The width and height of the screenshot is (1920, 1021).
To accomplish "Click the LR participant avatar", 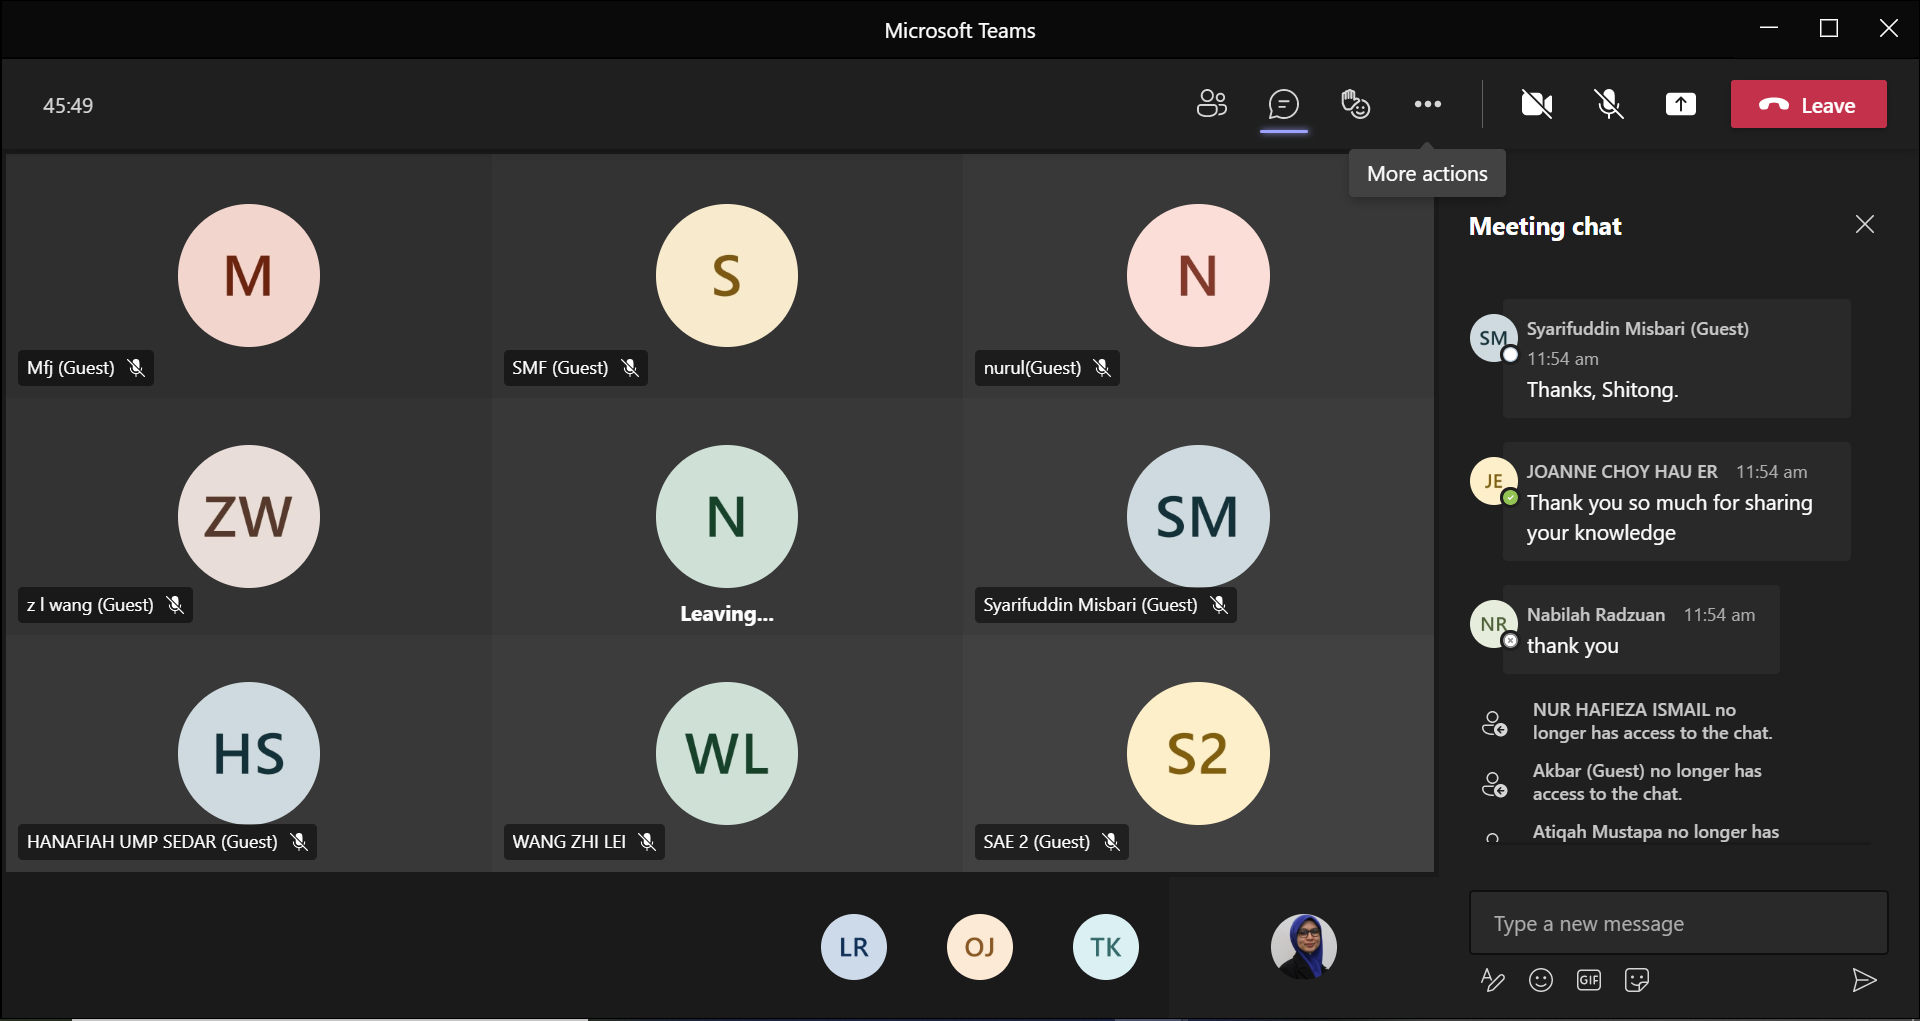I will (x=853, y=946).
